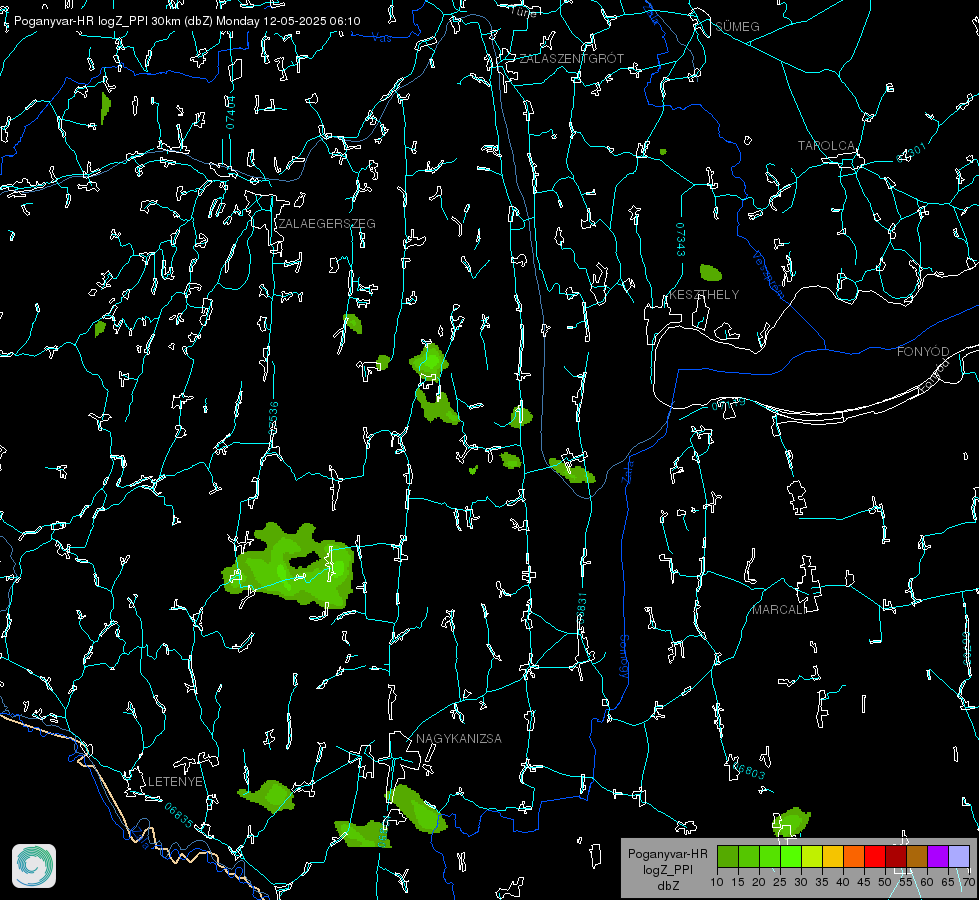This screenshot has height=900, width=979.
Task: Select the orange 40-45 dBZ swatch
Action: (x=854, y=856)
